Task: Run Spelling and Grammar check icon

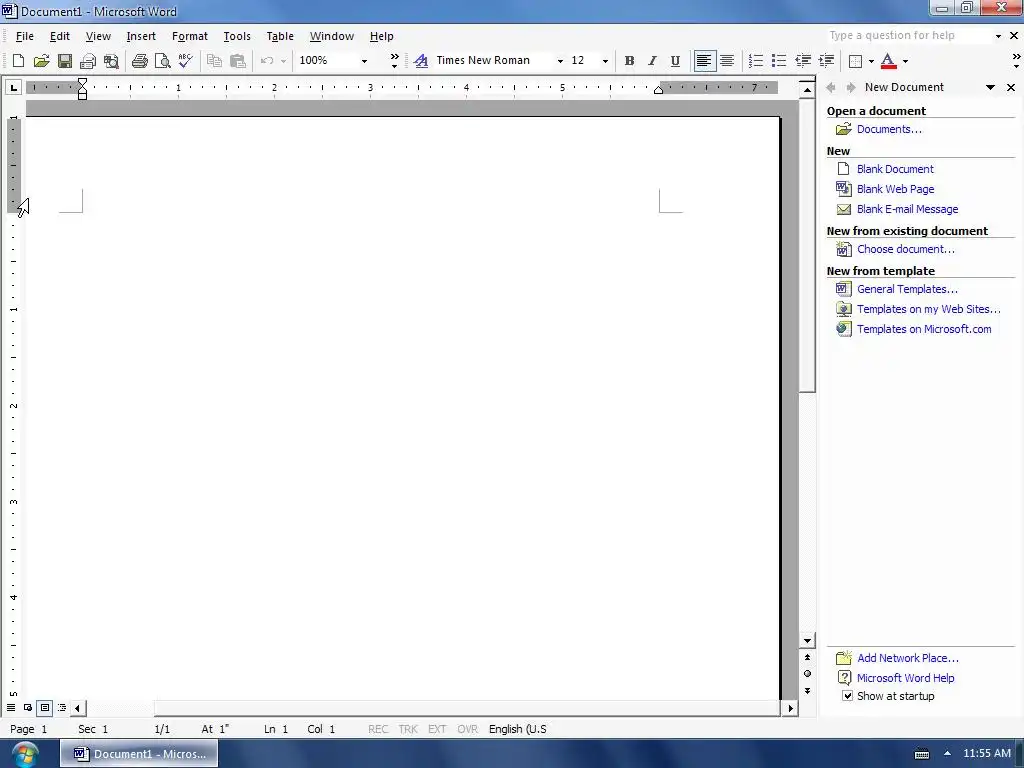Action: click(185, 61)
